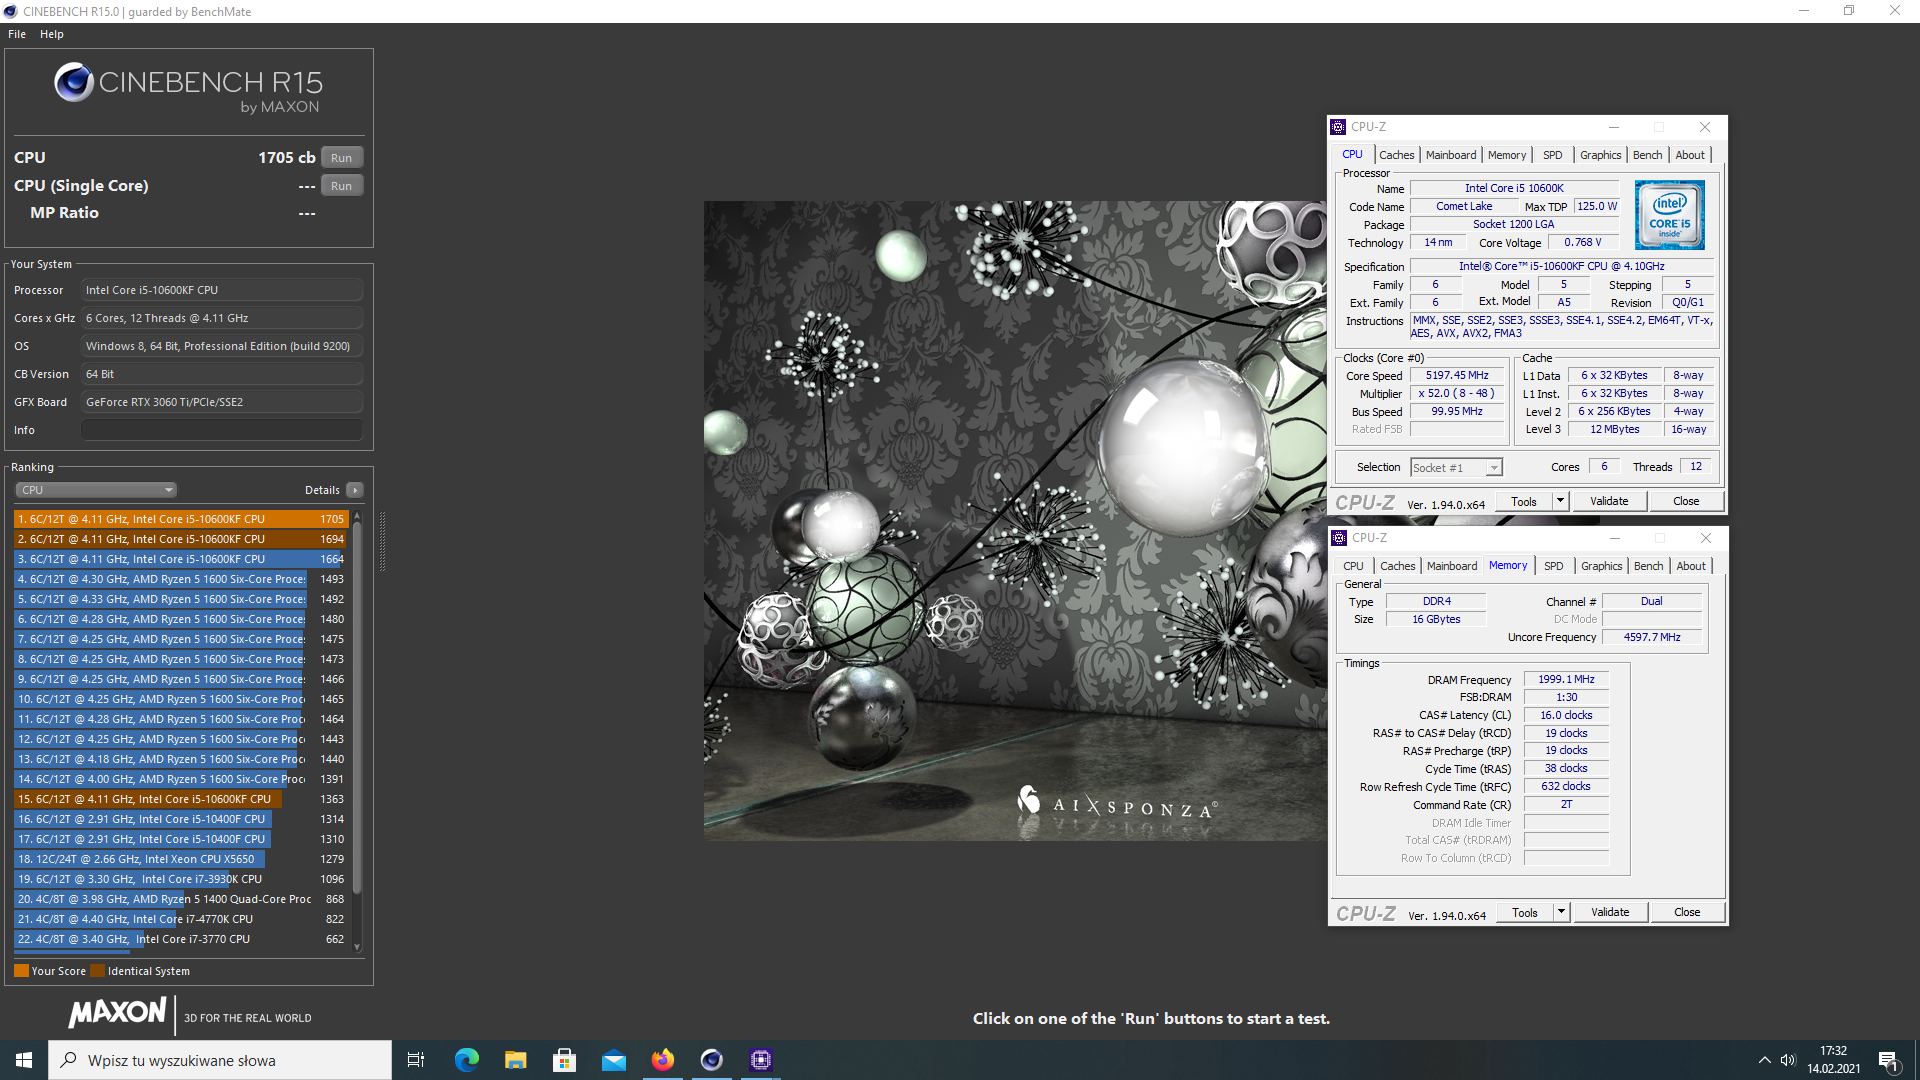Image resolution: width=1920 pixels, height=1080 pixels.
Task: Open the File menu
Action: tap(17, 34)
